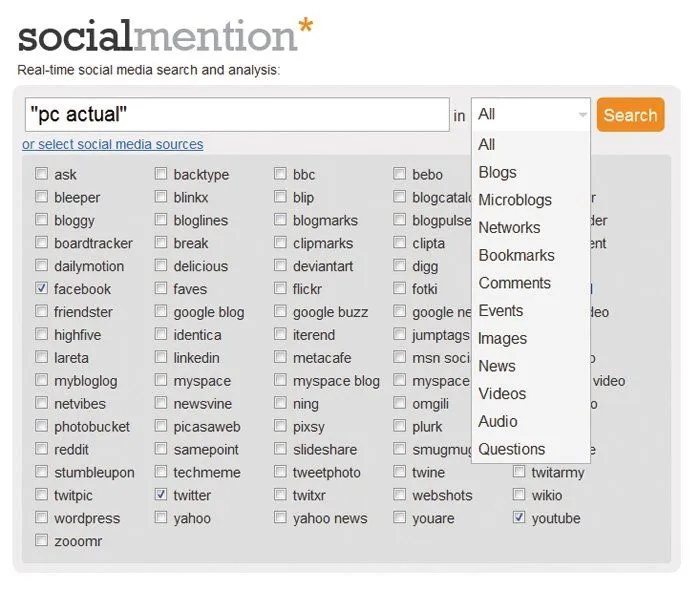Select the delicious checkbox
Screen dimensions: 700x591
161,265
